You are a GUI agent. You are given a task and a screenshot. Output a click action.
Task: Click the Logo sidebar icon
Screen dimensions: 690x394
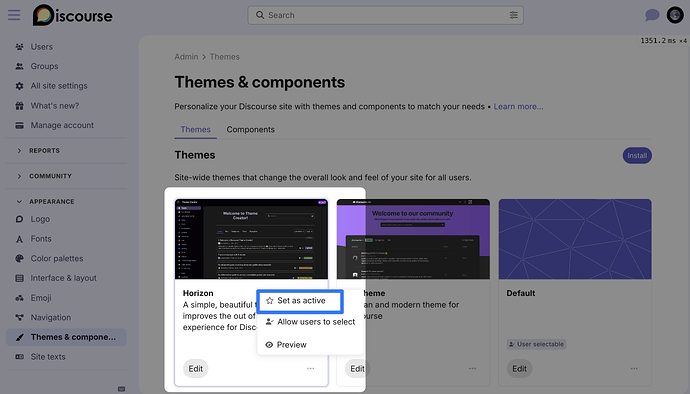click(x=19, y=219)
